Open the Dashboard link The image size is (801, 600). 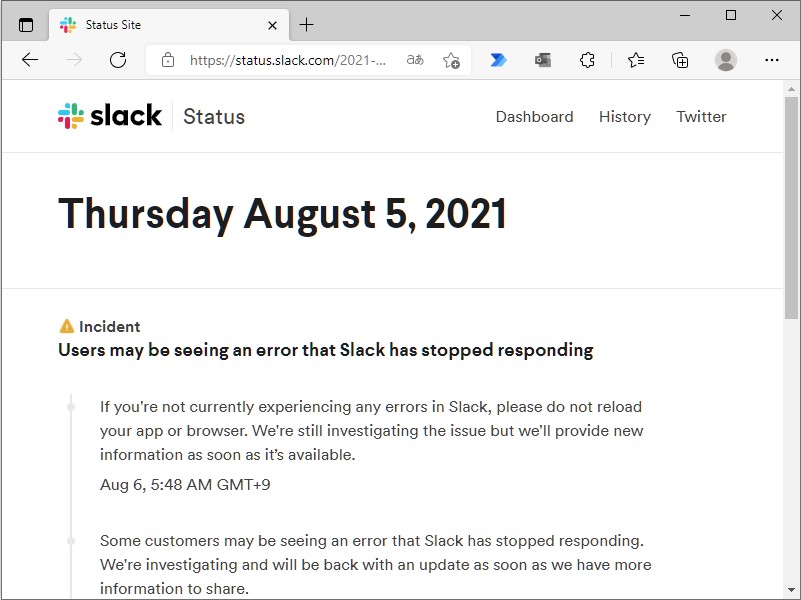coord(534,117)
